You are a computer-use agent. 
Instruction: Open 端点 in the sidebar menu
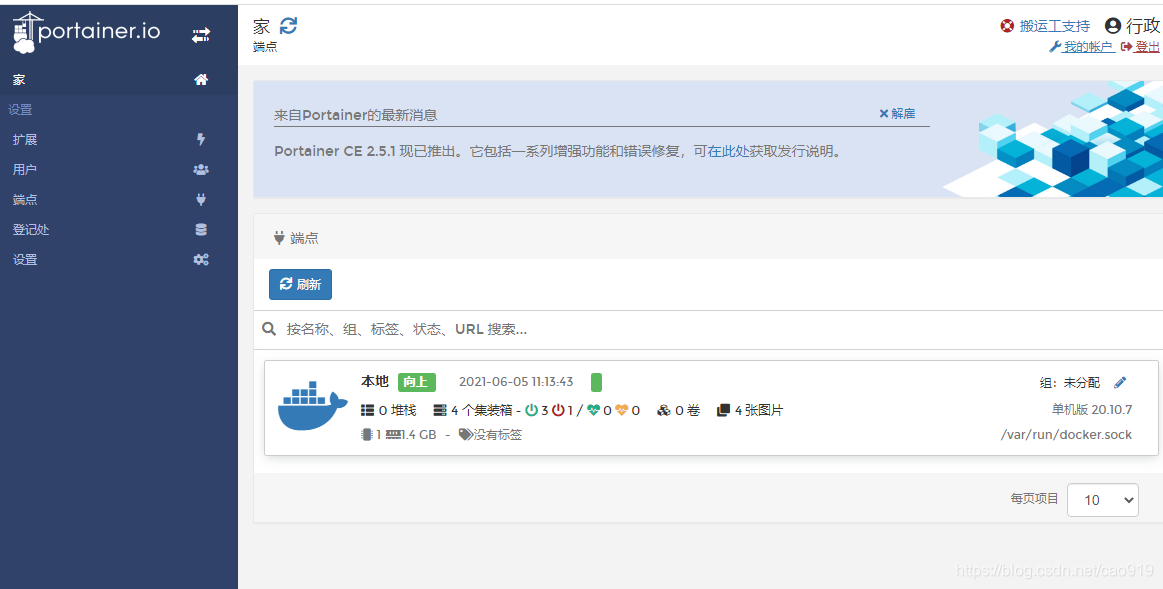pyautogui.click(x=119, y=200)
